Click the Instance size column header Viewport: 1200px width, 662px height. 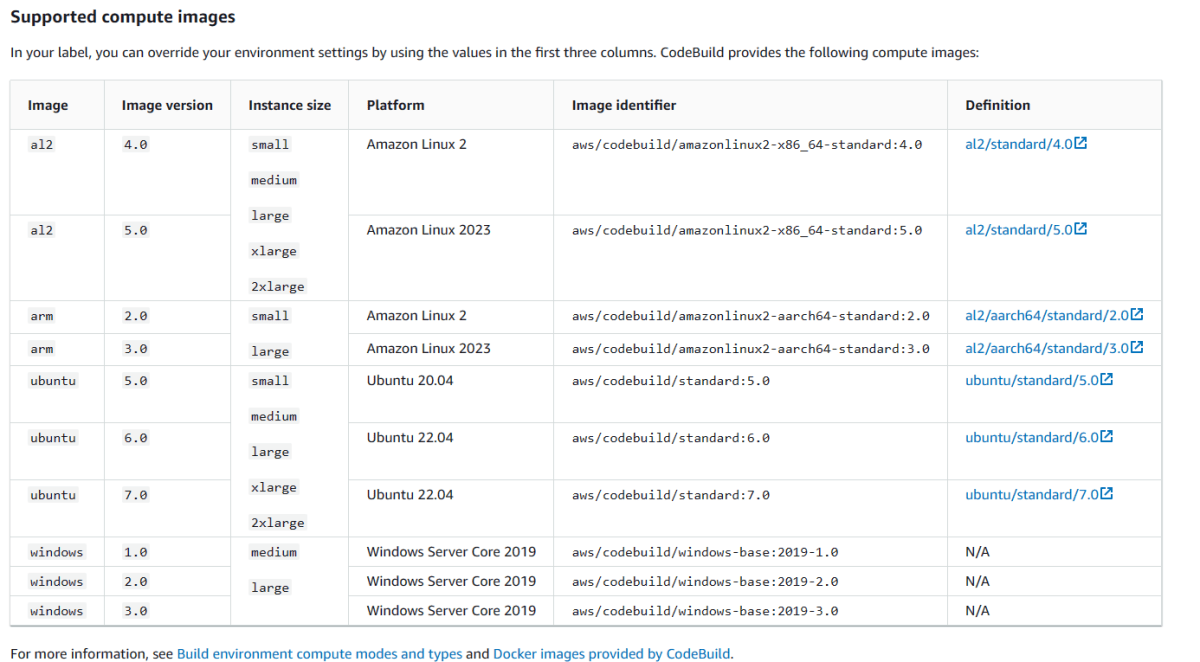click(290, 105)
